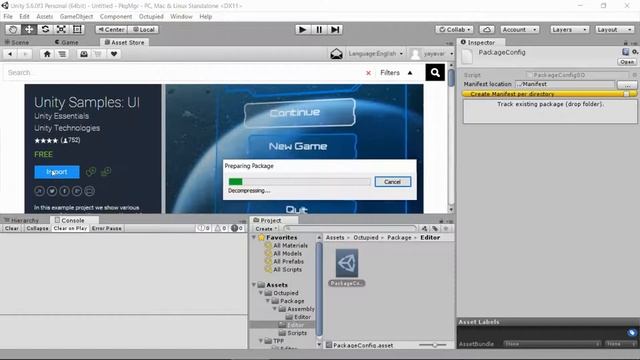Click search by label icon in Project

click(435, 229)
